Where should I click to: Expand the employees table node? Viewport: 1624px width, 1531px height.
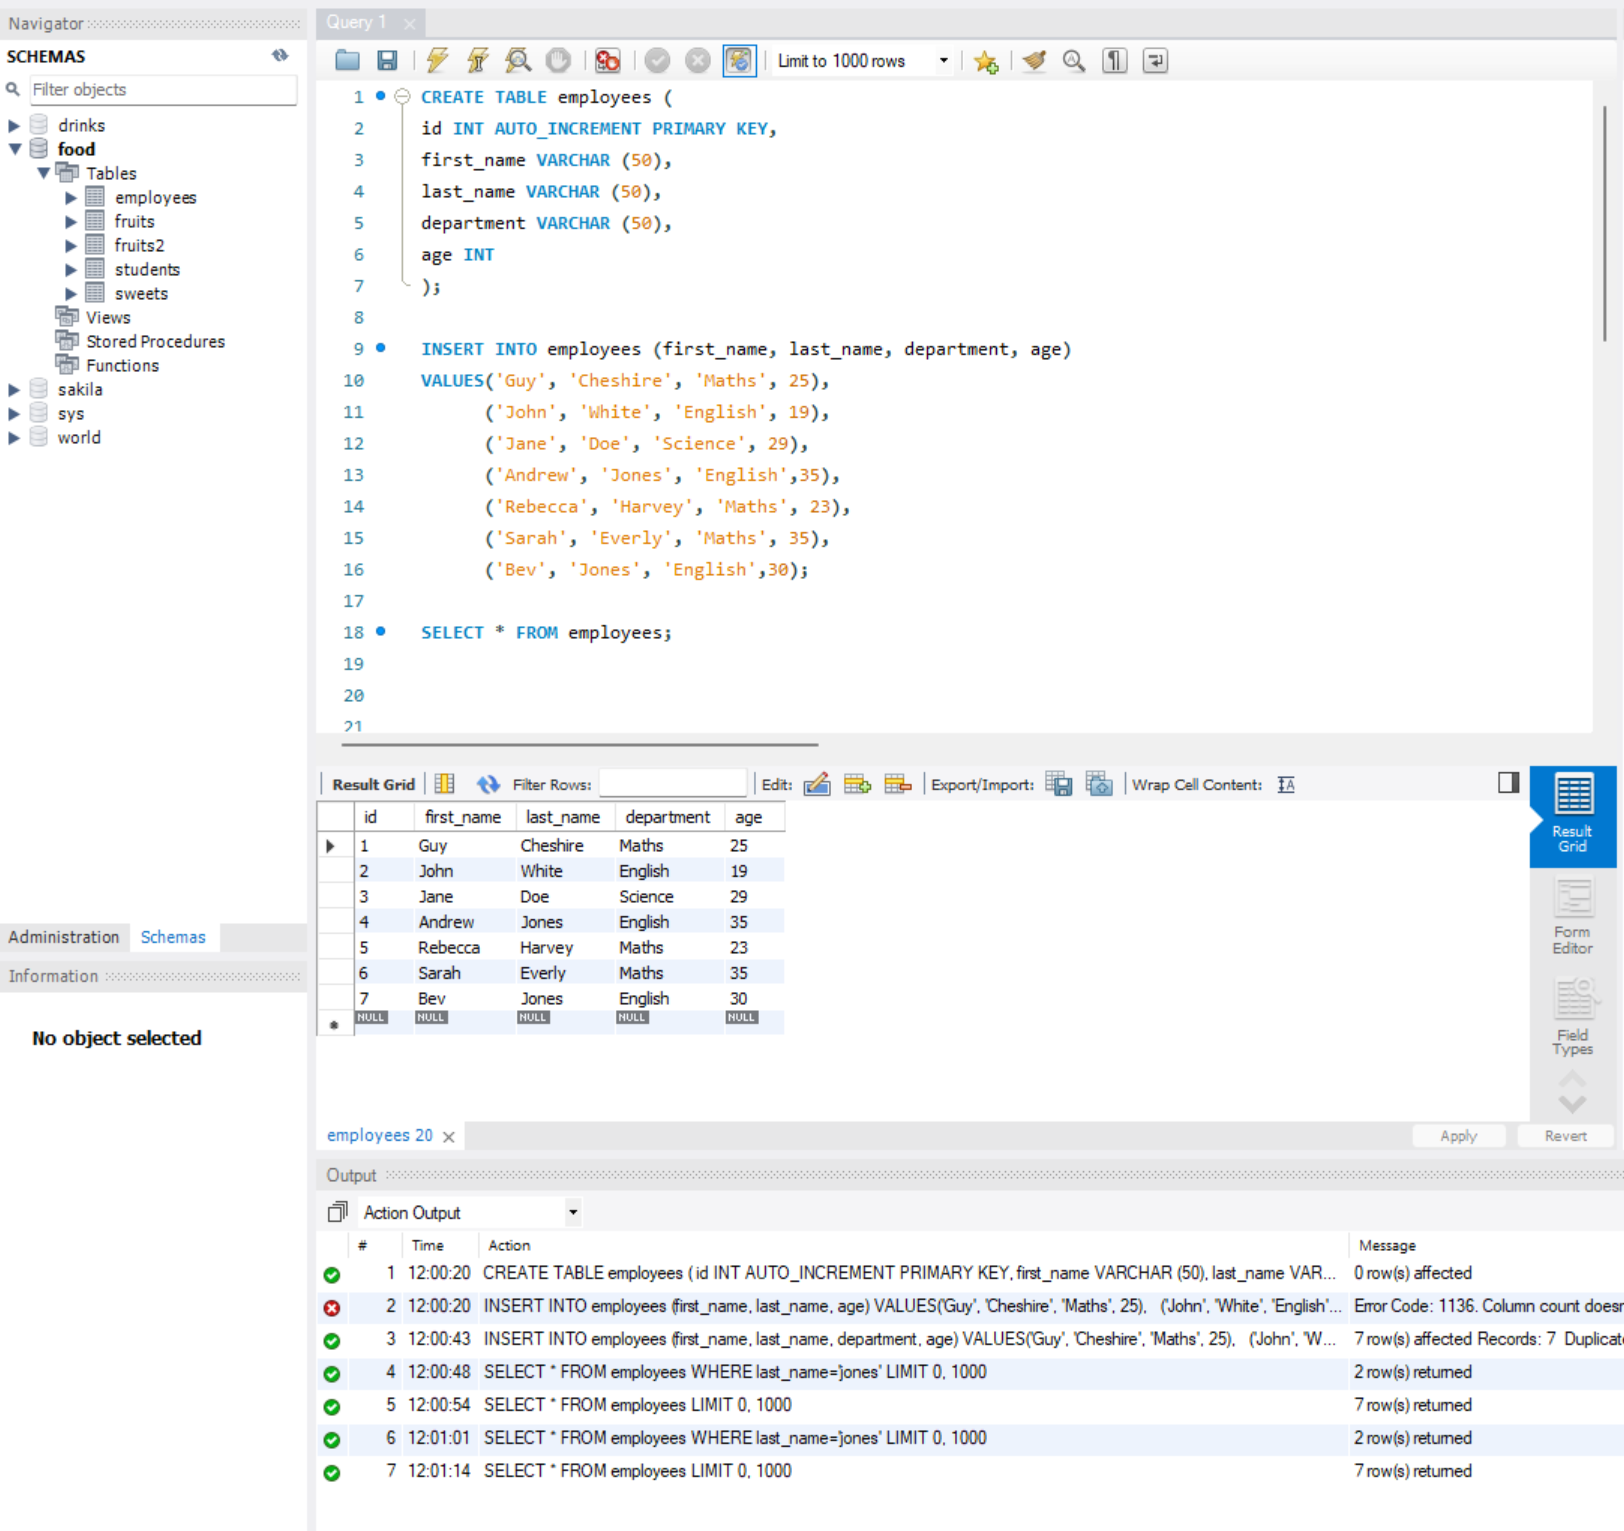tap(71, 197)
